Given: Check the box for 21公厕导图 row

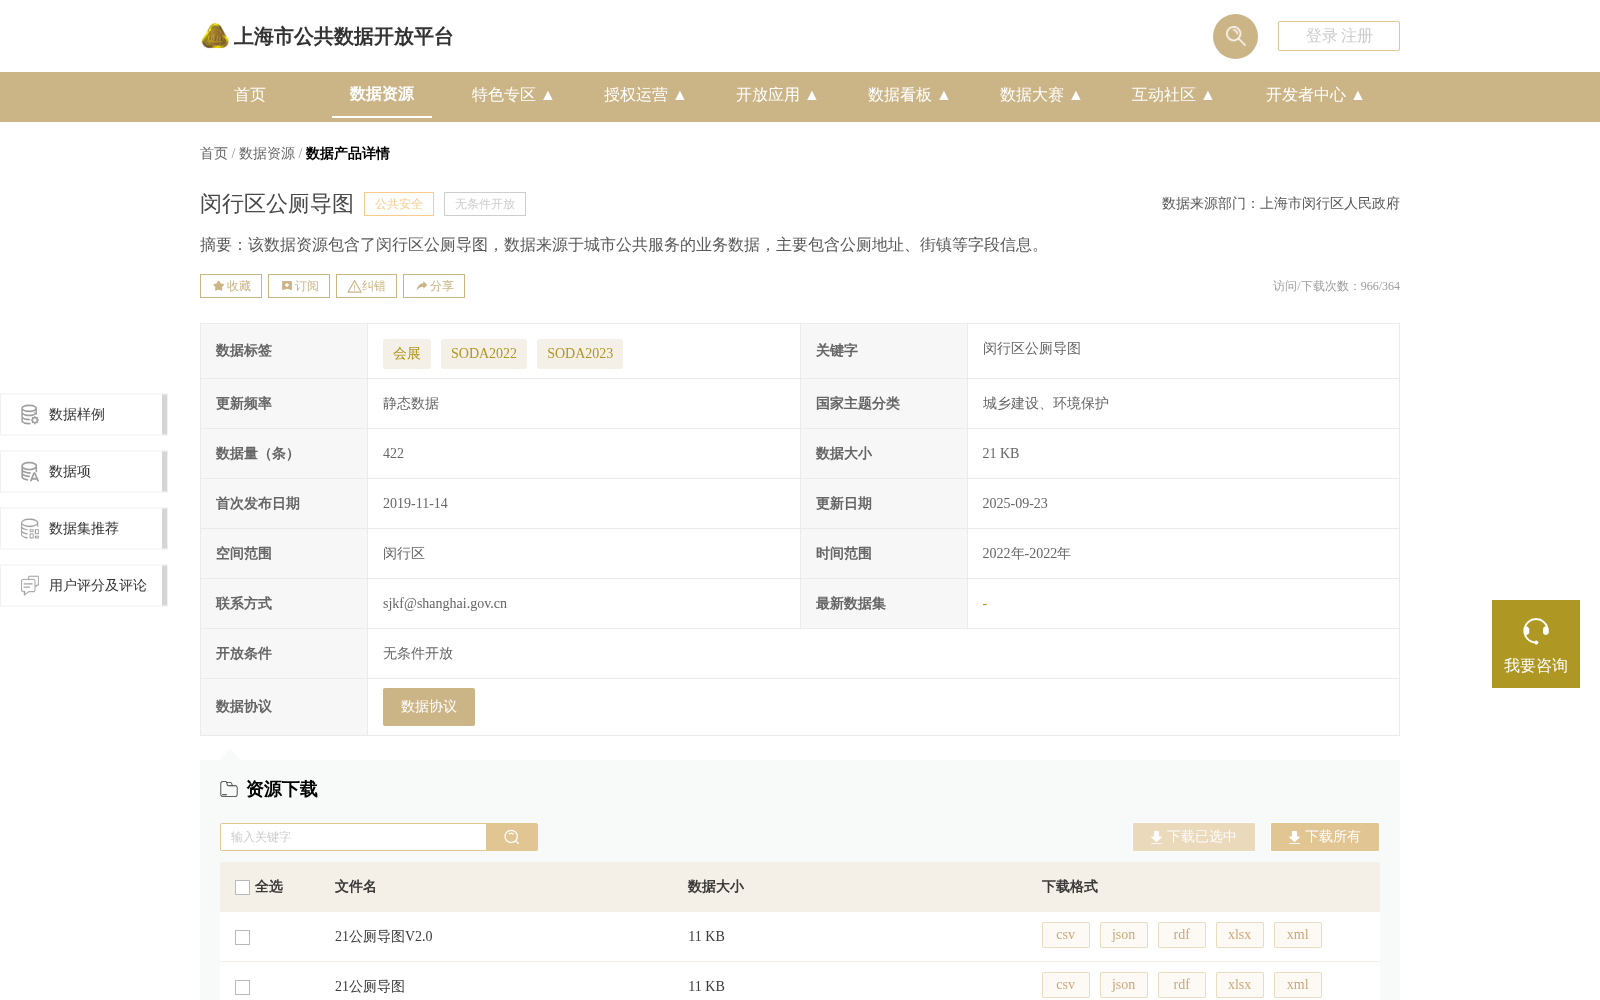Looking at the screenshot, I should pos(242,987).
